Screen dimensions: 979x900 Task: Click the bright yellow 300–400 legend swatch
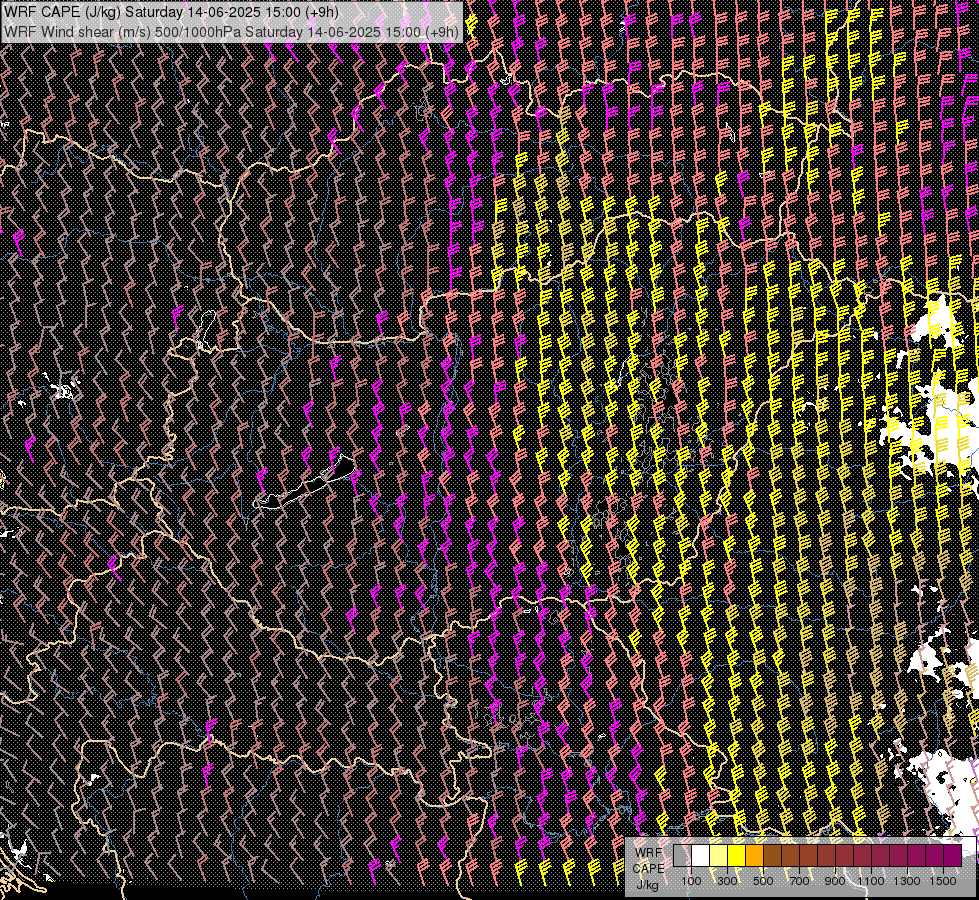pos(737,855)
